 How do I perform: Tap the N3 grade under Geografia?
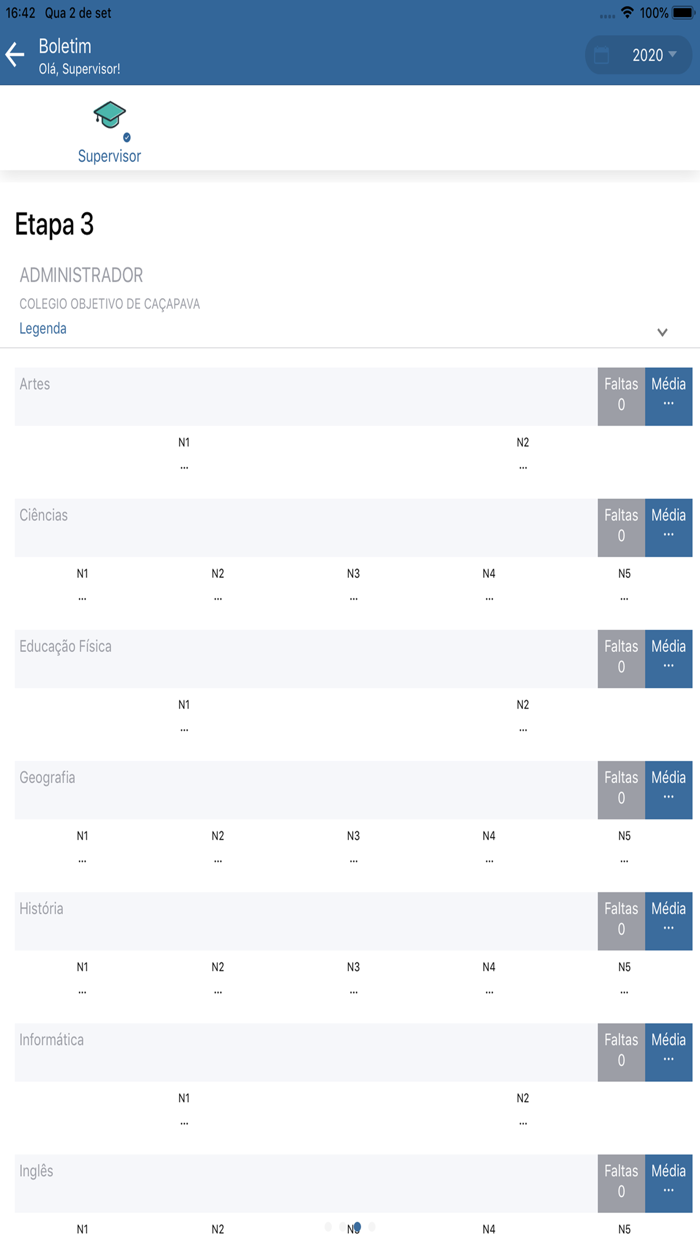click(x=353, y=847)
